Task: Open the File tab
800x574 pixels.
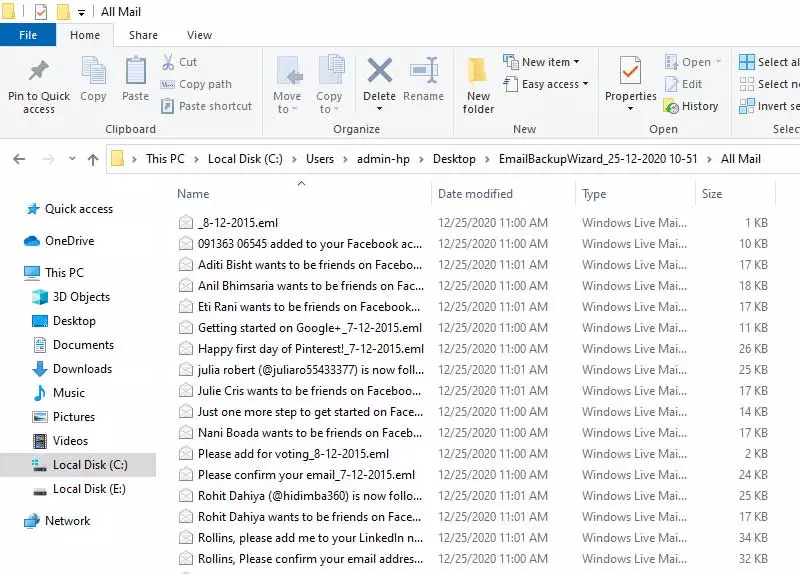Action: tap(28, 35)
